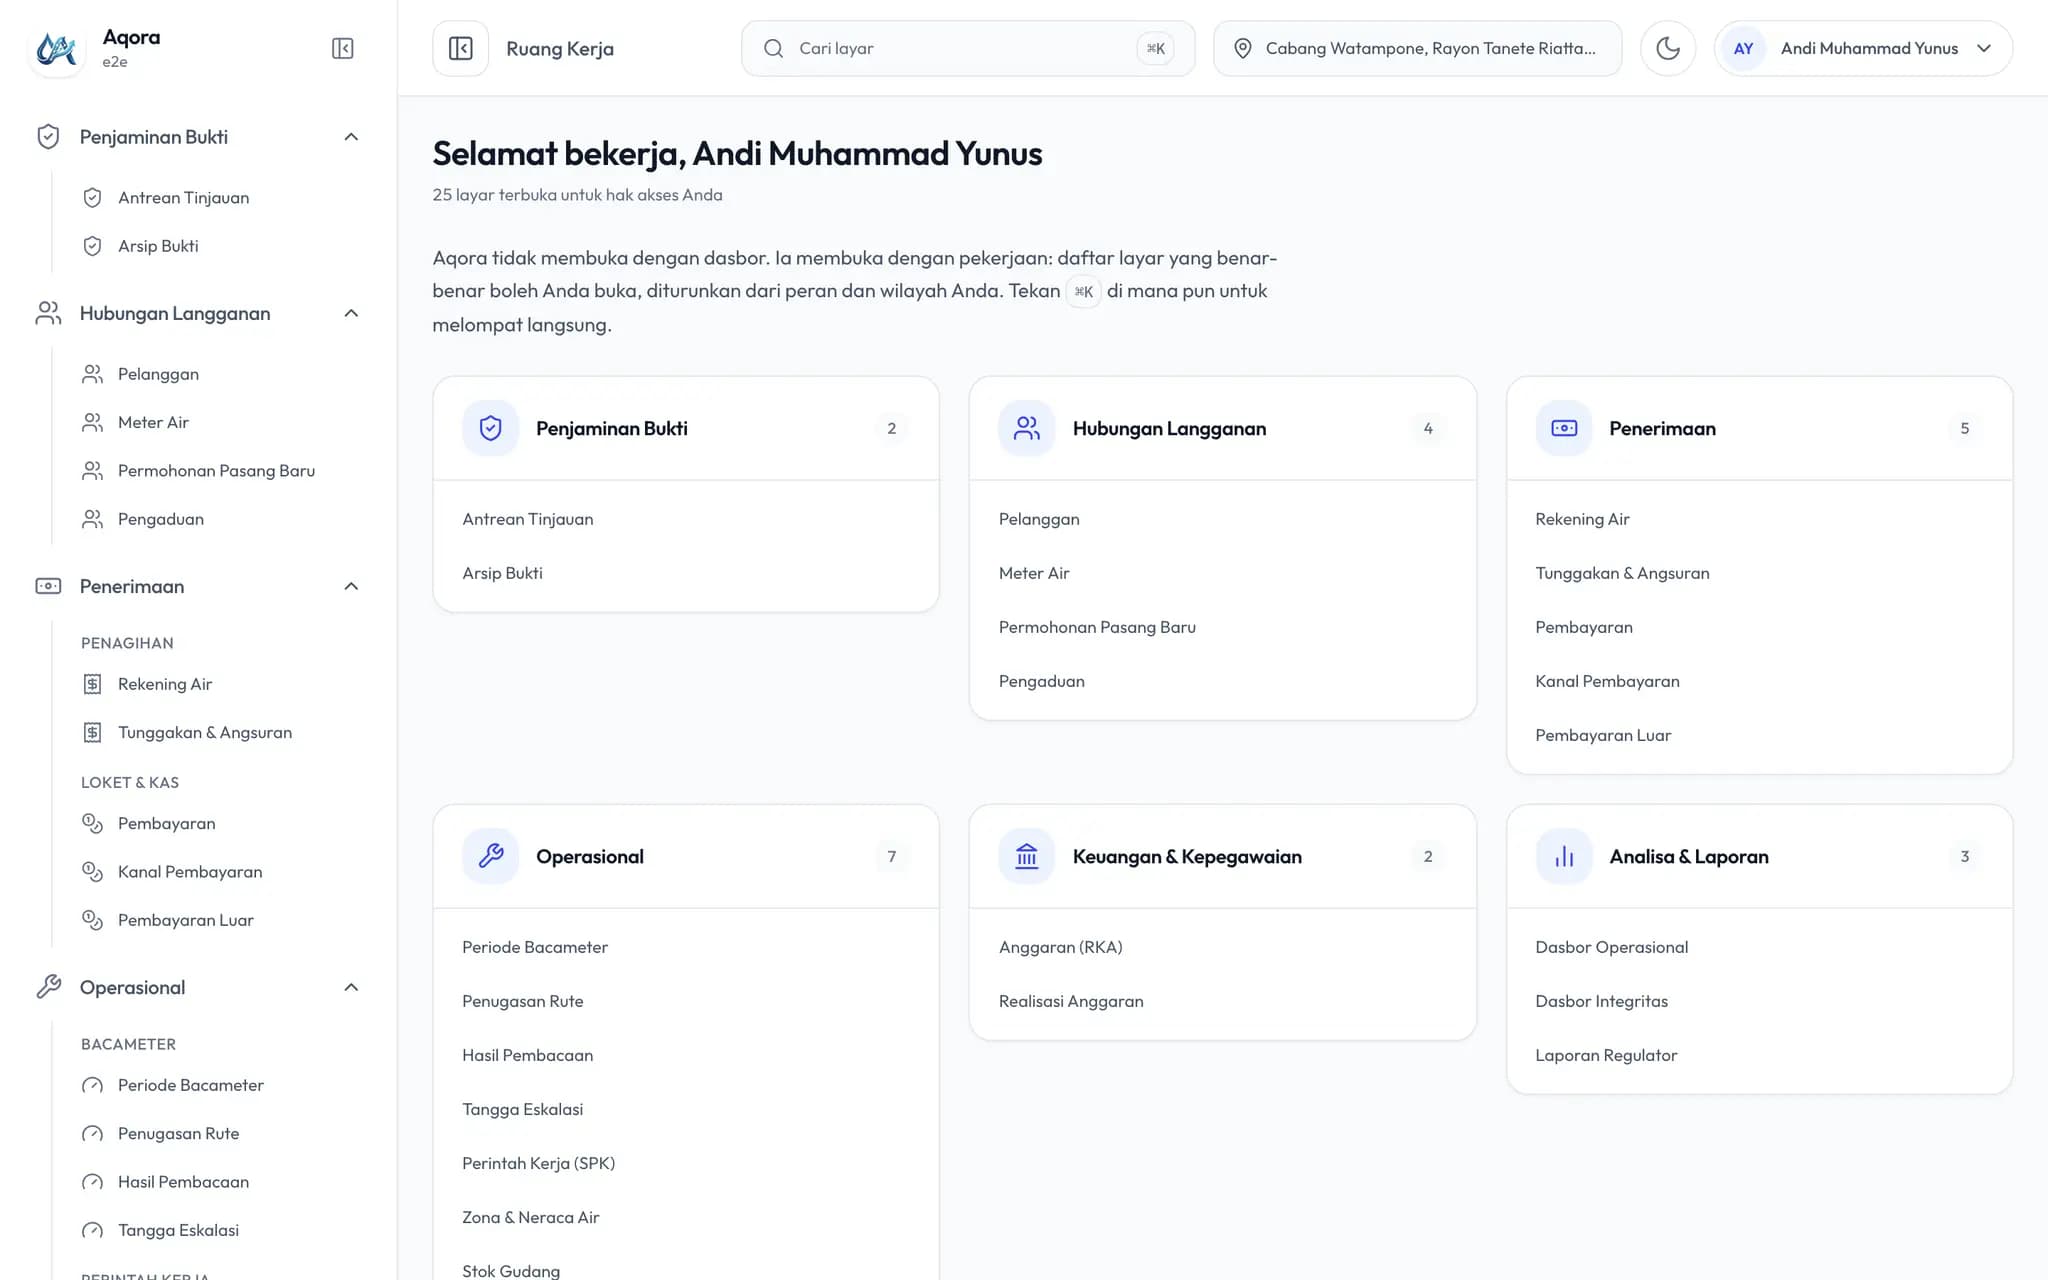Click the people icon in Hubungan Langganan card
The height and width of the screenshot is (1280, 2048).
[x=1027, y=428]
